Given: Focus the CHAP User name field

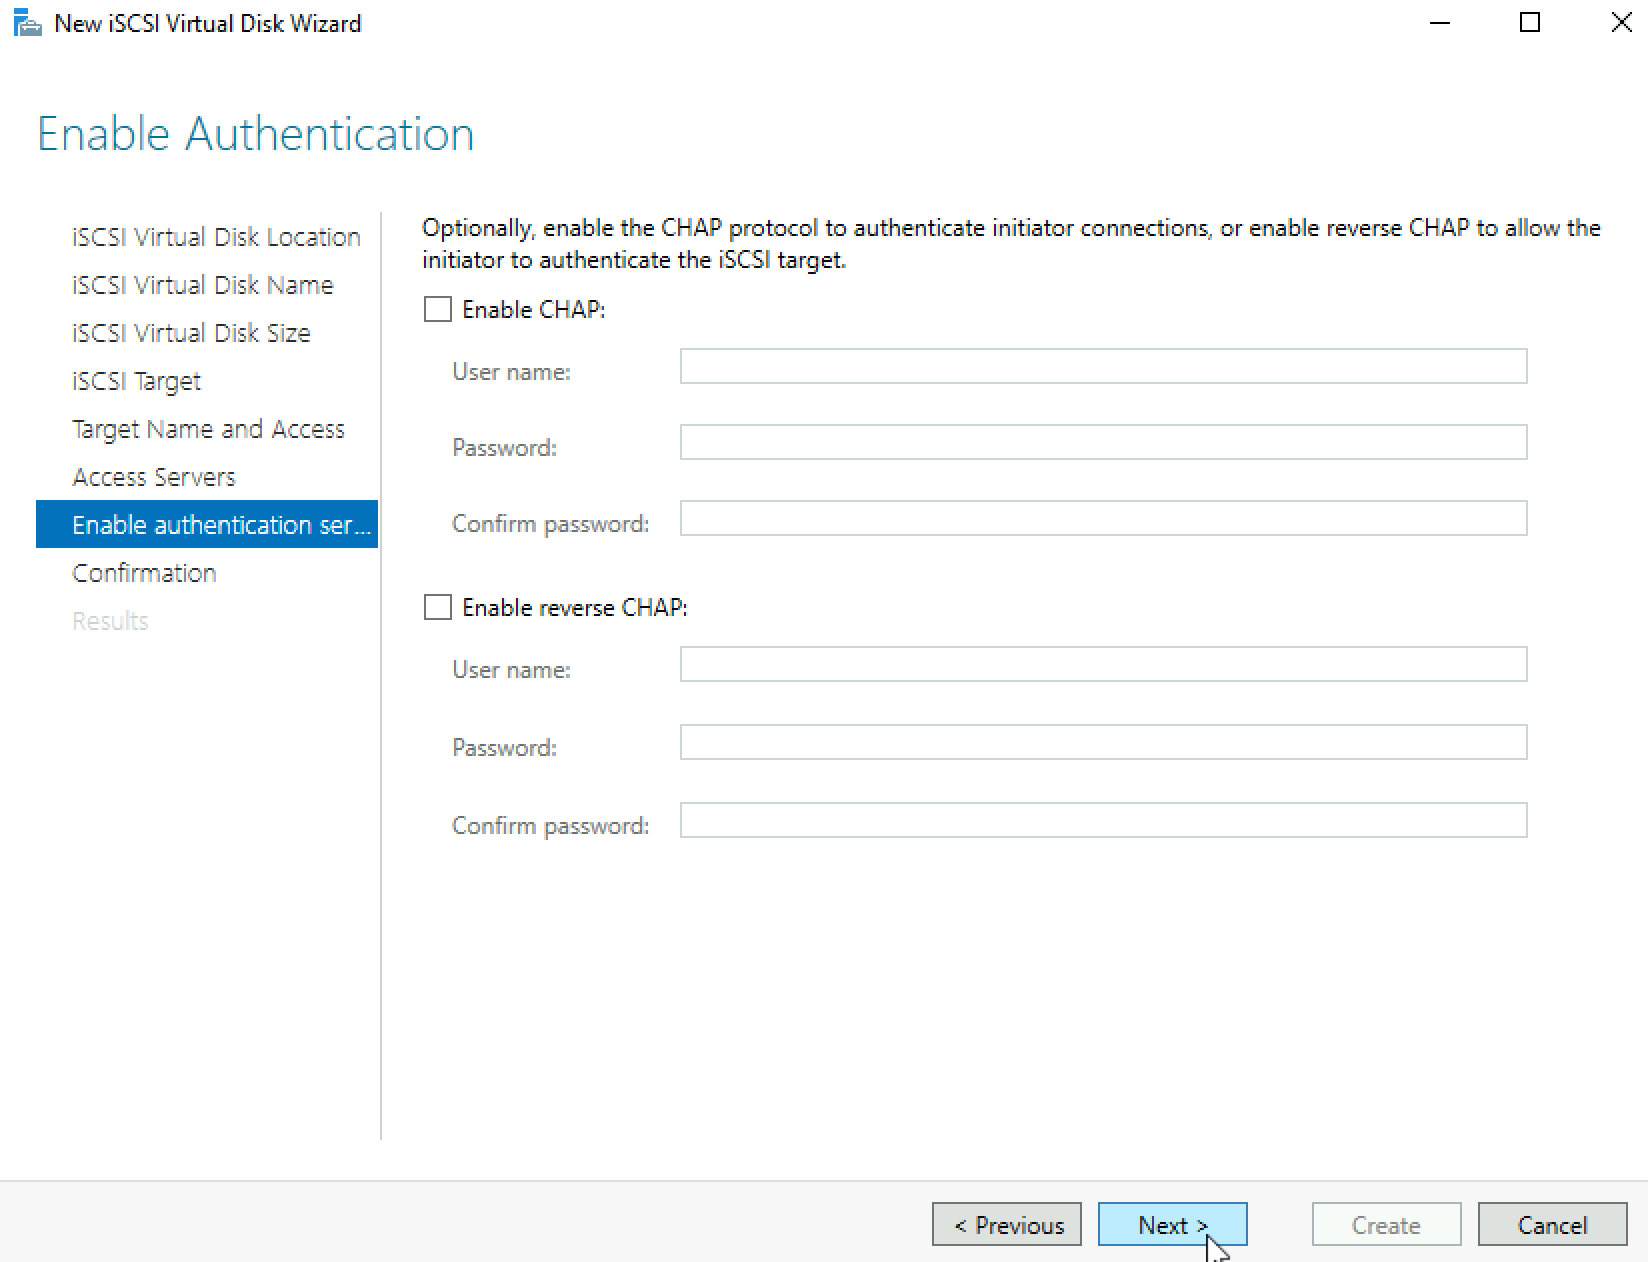Looking at the screenshot, I should [1103, 366].
